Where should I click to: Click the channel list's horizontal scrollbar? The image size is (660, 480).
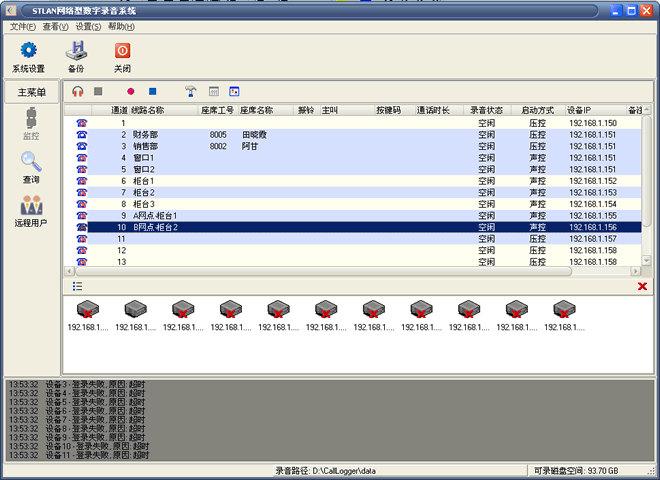coord(320,271)
